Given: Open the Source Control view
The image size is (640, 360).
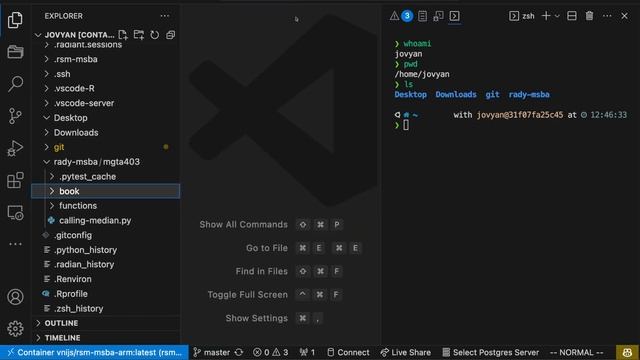Looking at the screenshot, I should click(15, 116).
